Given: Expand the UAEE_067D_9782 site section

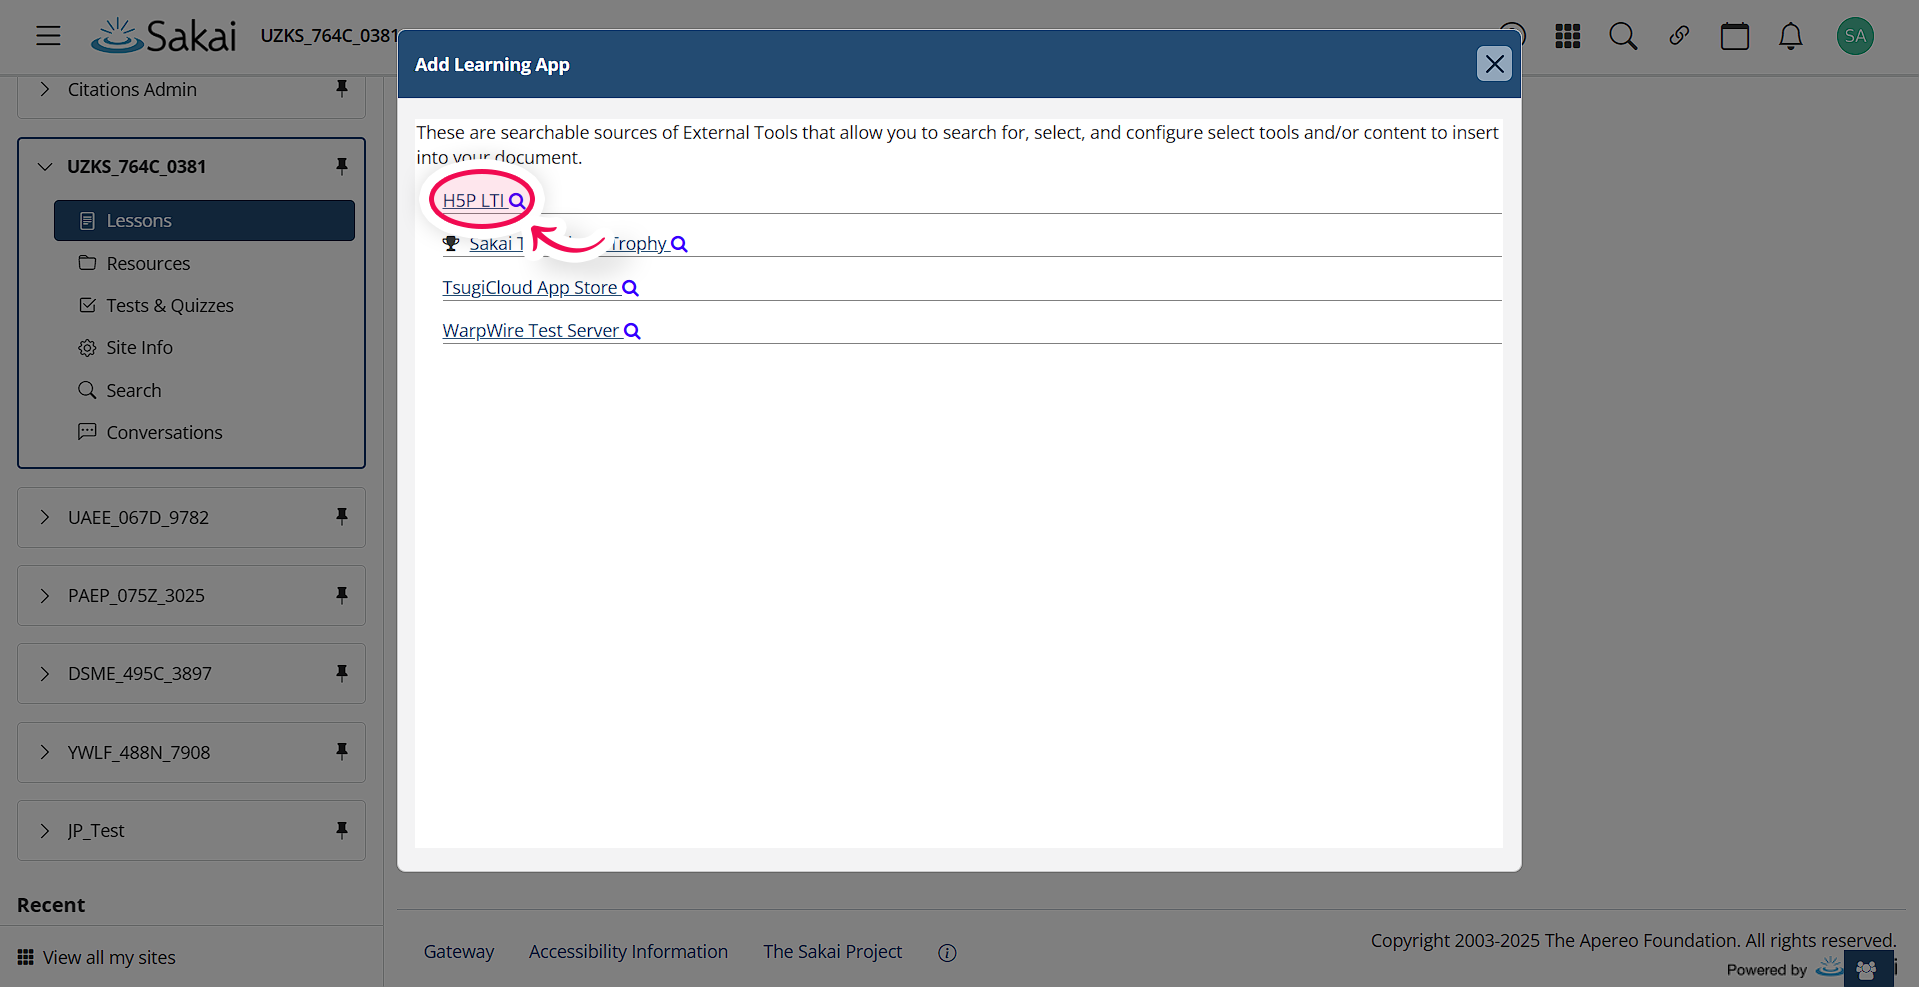Looking at the screenshot, I should click(44, 517).
